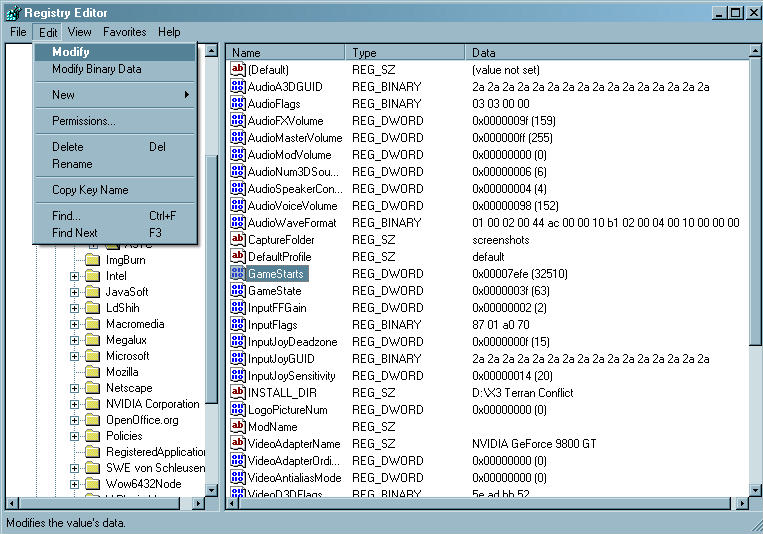
Task: Expand the Intel registry key
Action: [74, 276]
